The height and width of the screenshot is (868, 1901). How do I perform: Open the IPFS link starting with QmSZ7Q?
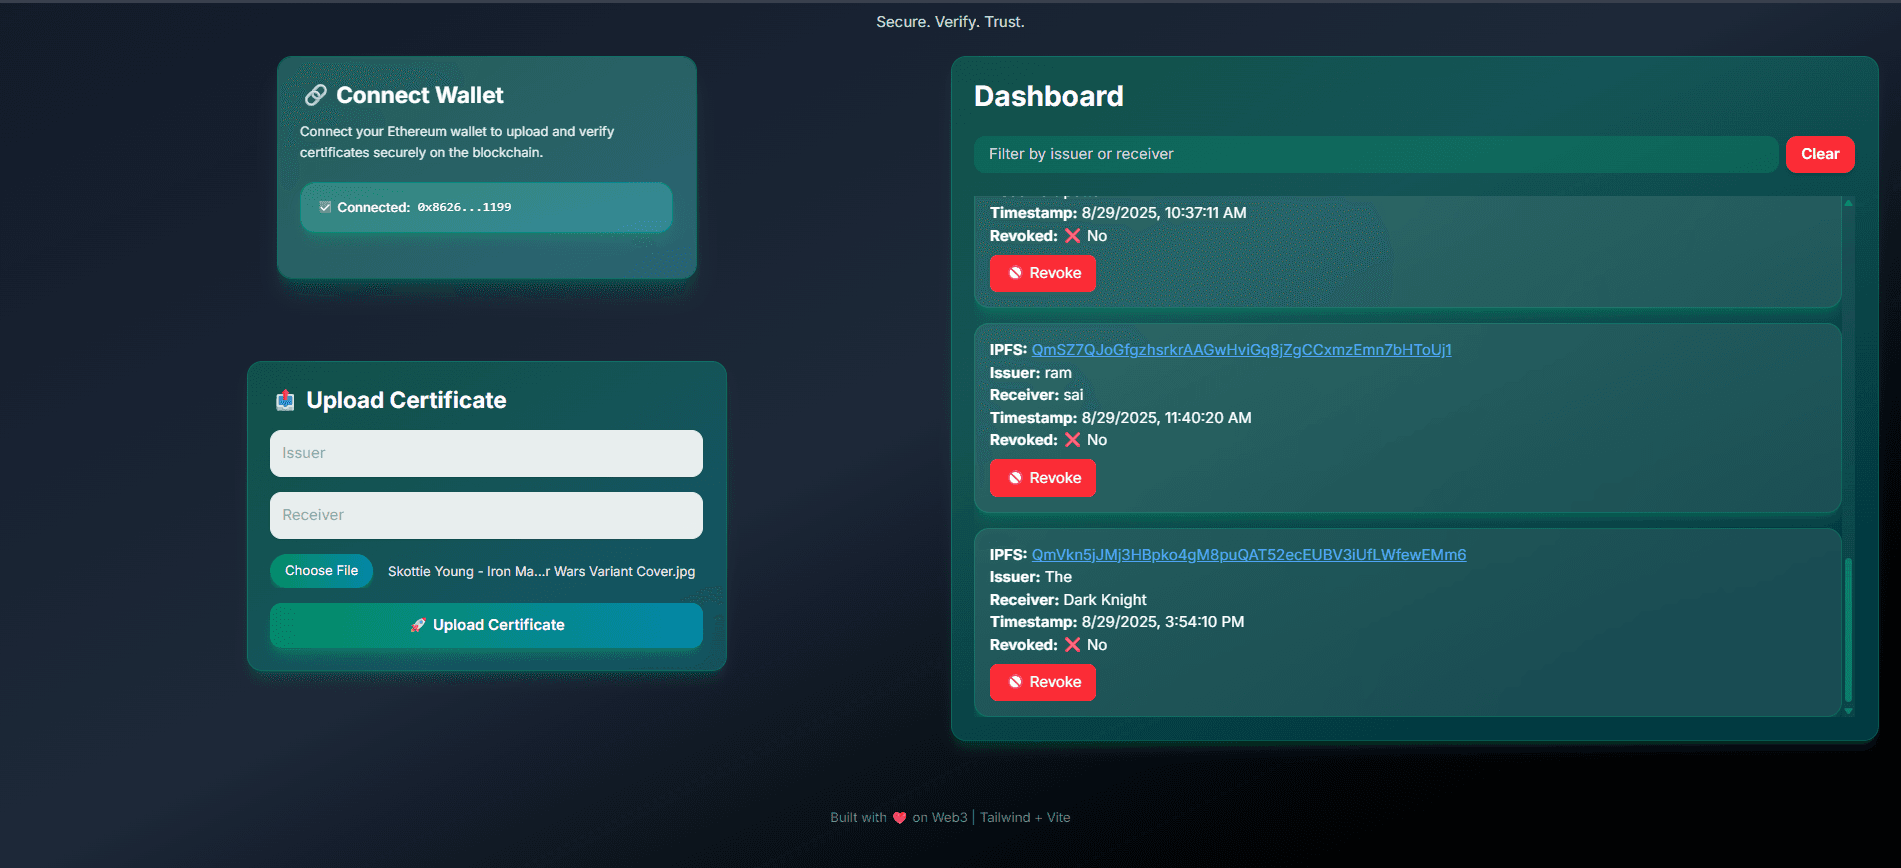coord(1241,350)
